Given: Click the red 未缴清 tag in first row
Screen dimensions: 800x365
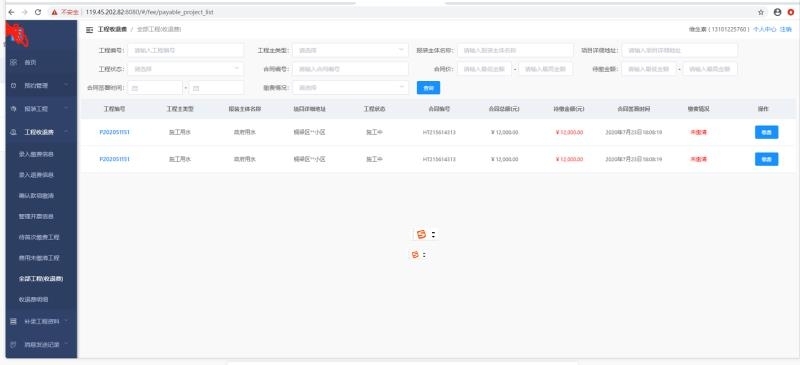Looking at the screenshot, I should pyautogui.click(x=698, y=132).
